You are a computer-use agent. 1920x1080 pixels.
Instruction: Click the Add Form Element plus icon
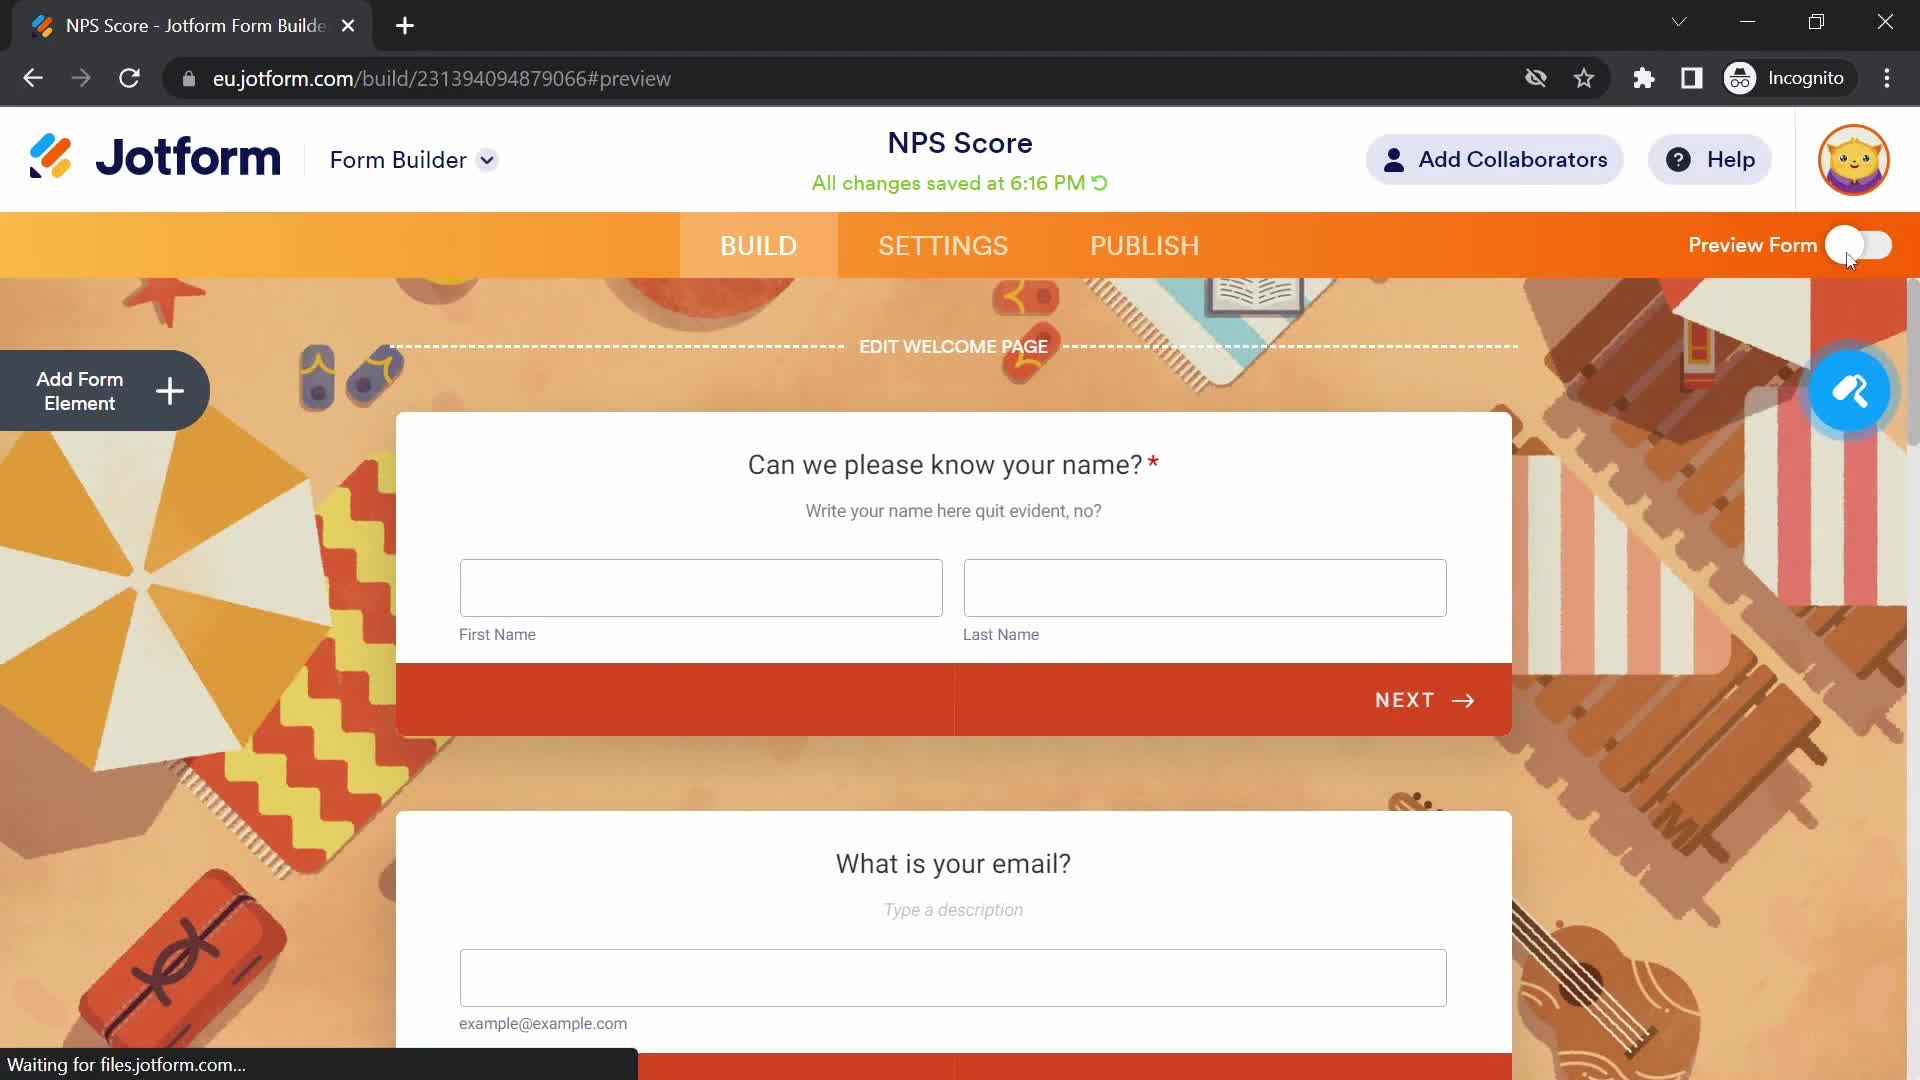[169, 390]
